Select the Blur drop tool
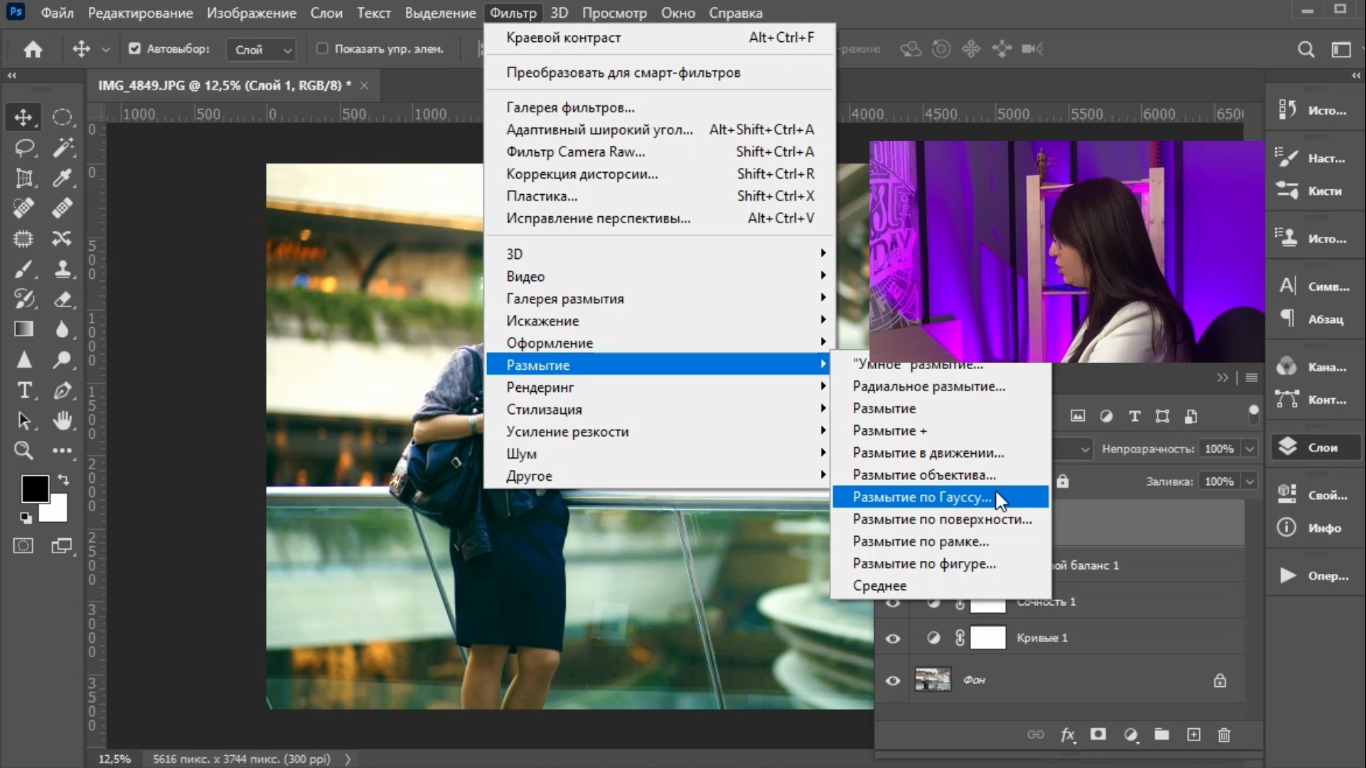This screenshot has height=768, width=1366. pos(62,329)
